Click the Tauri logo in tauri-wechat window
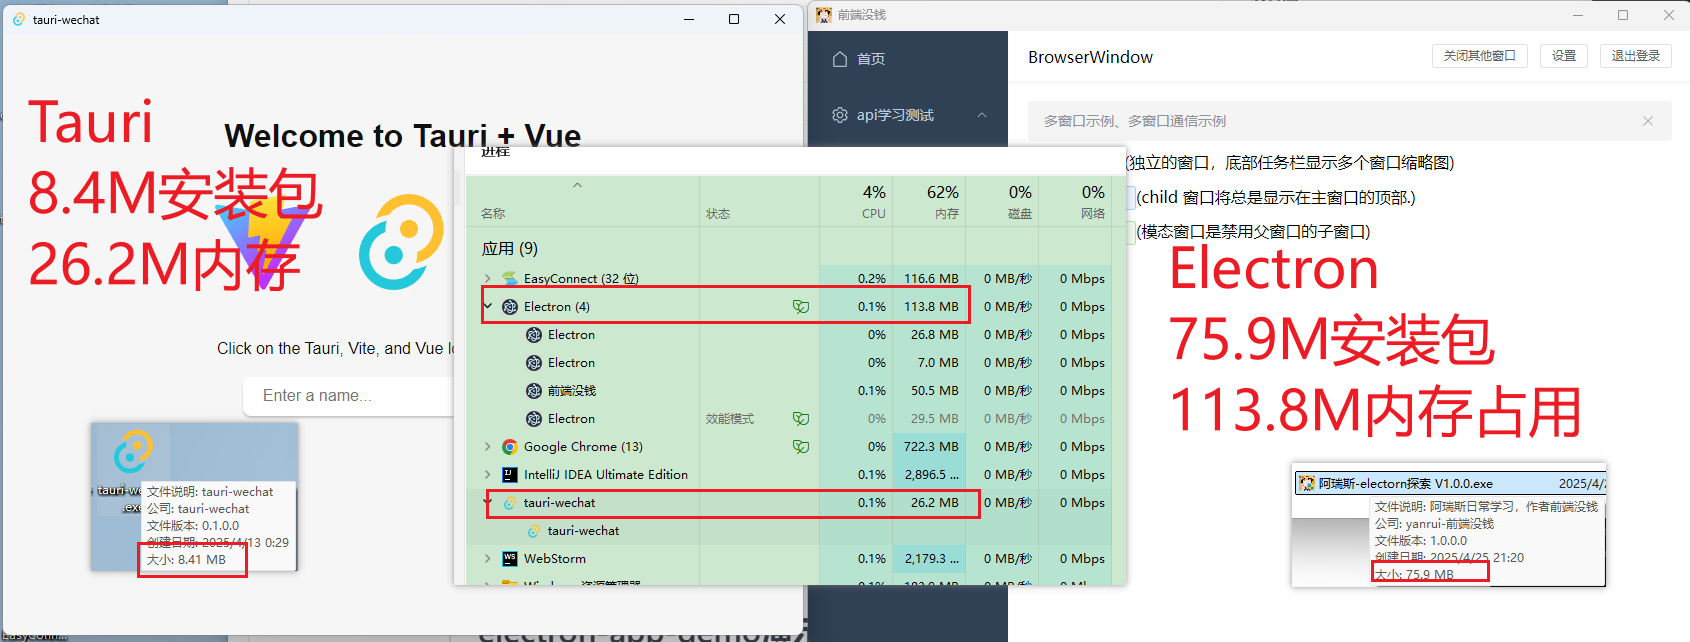 pos(401,242)
